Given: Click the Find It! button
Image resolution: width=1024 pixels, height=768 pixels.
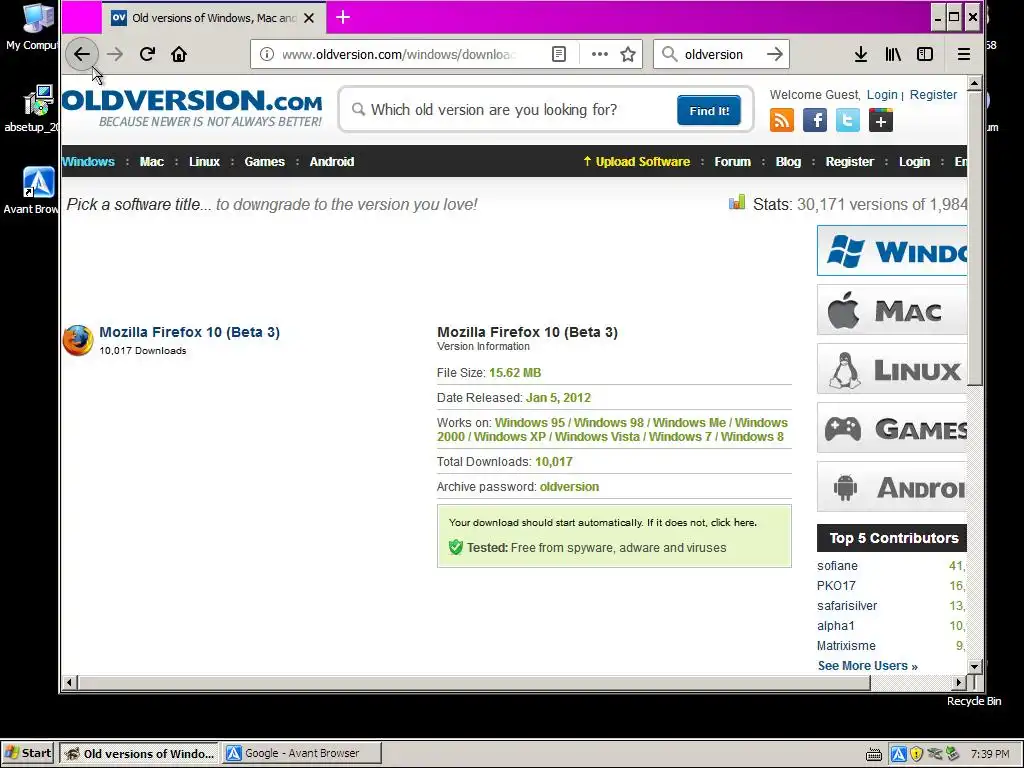Looking at the screenshot, I should point(709,110).
